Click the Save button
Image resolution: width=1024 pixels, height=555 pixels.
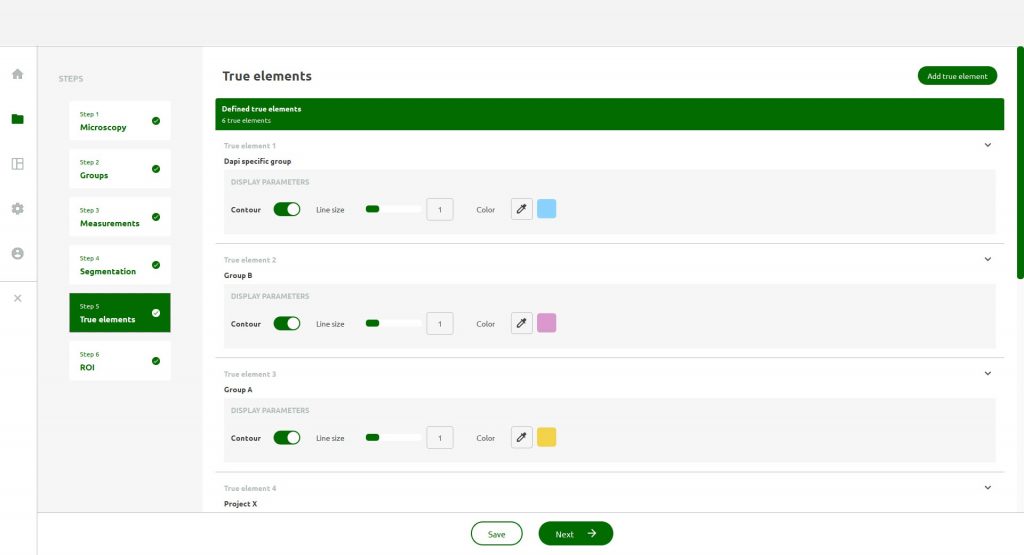tap(496, 534)
